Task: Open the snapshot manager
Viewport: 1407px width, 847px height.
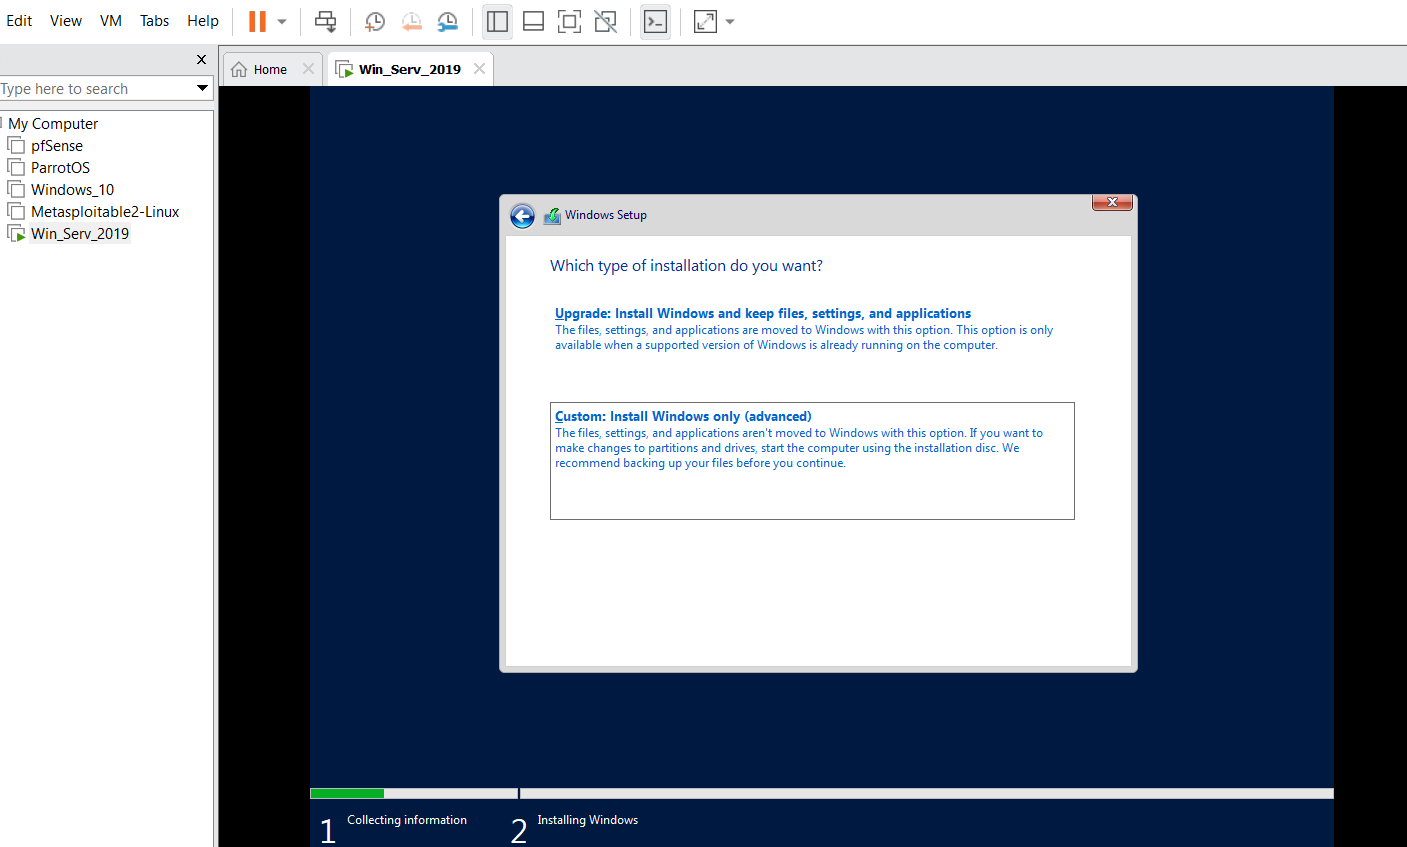Action: point(447,21)
